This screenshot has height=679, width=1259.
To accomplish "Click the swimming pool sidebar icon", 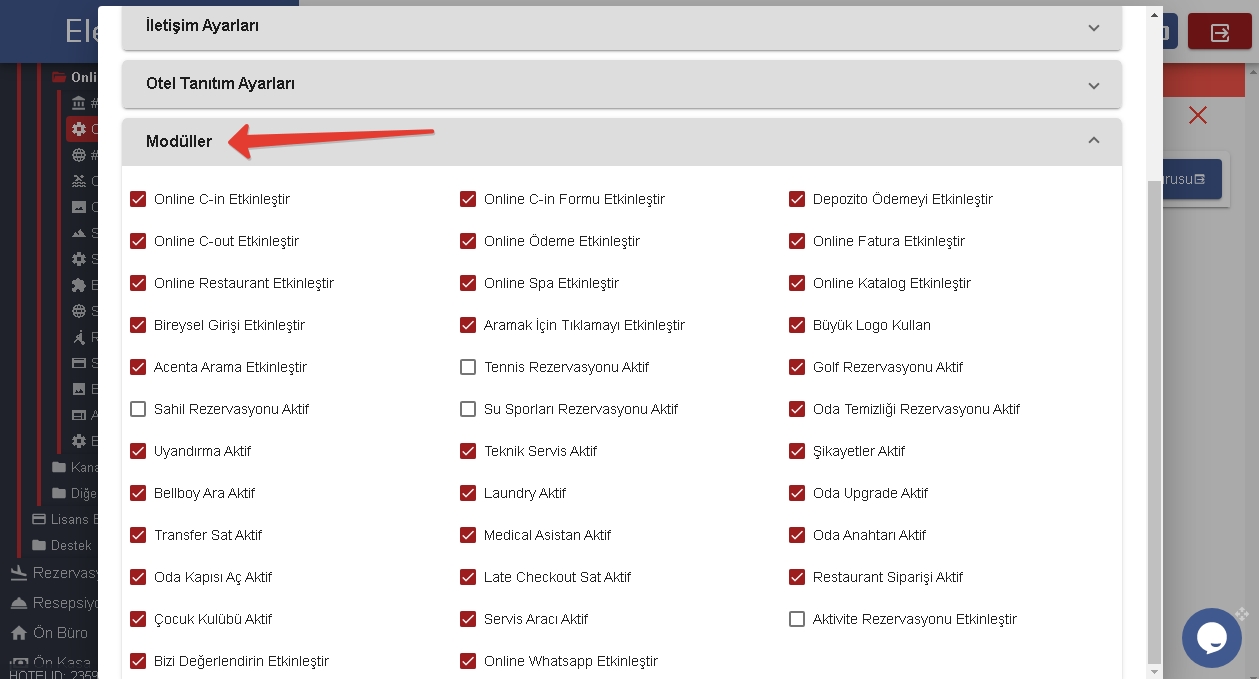I will click(x=79, y=181).
